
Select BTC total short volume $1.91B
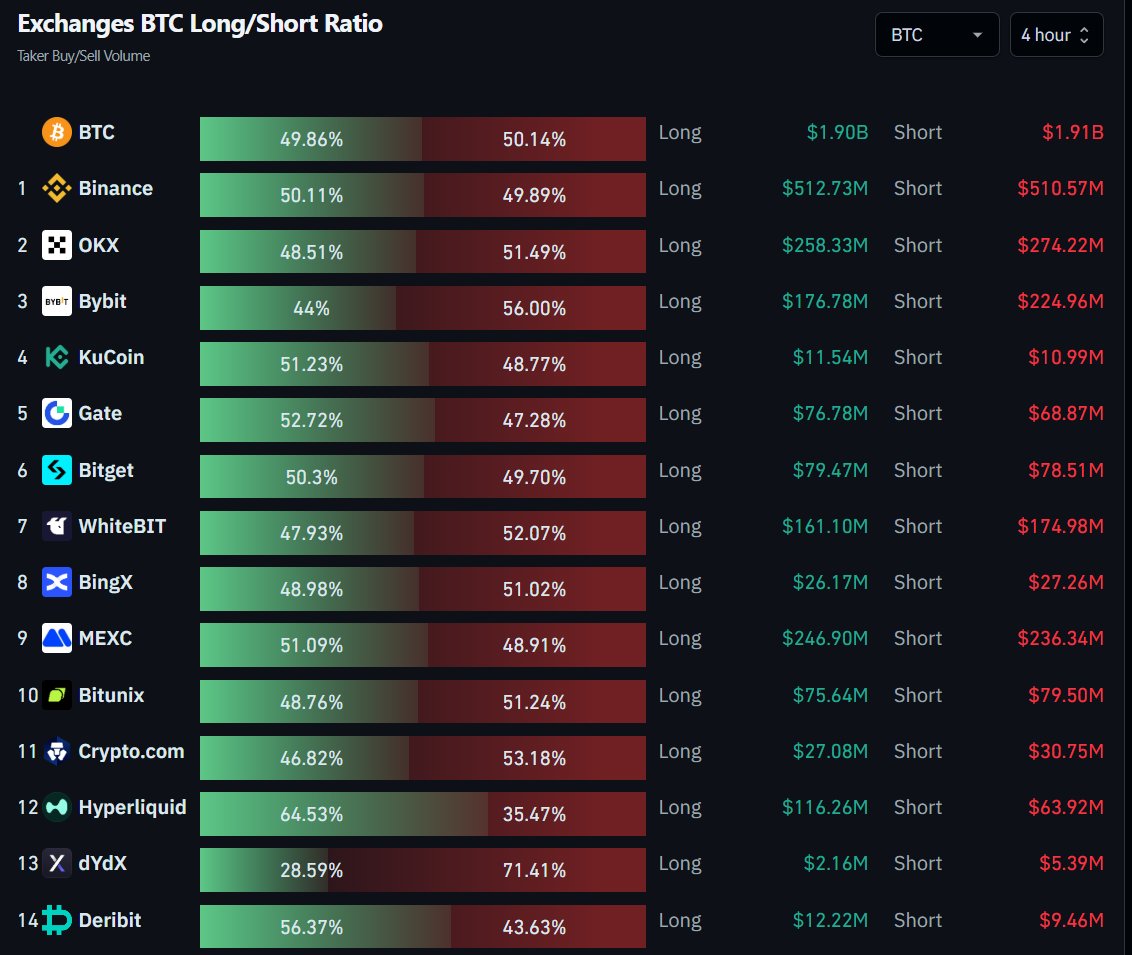point(1072,132)
